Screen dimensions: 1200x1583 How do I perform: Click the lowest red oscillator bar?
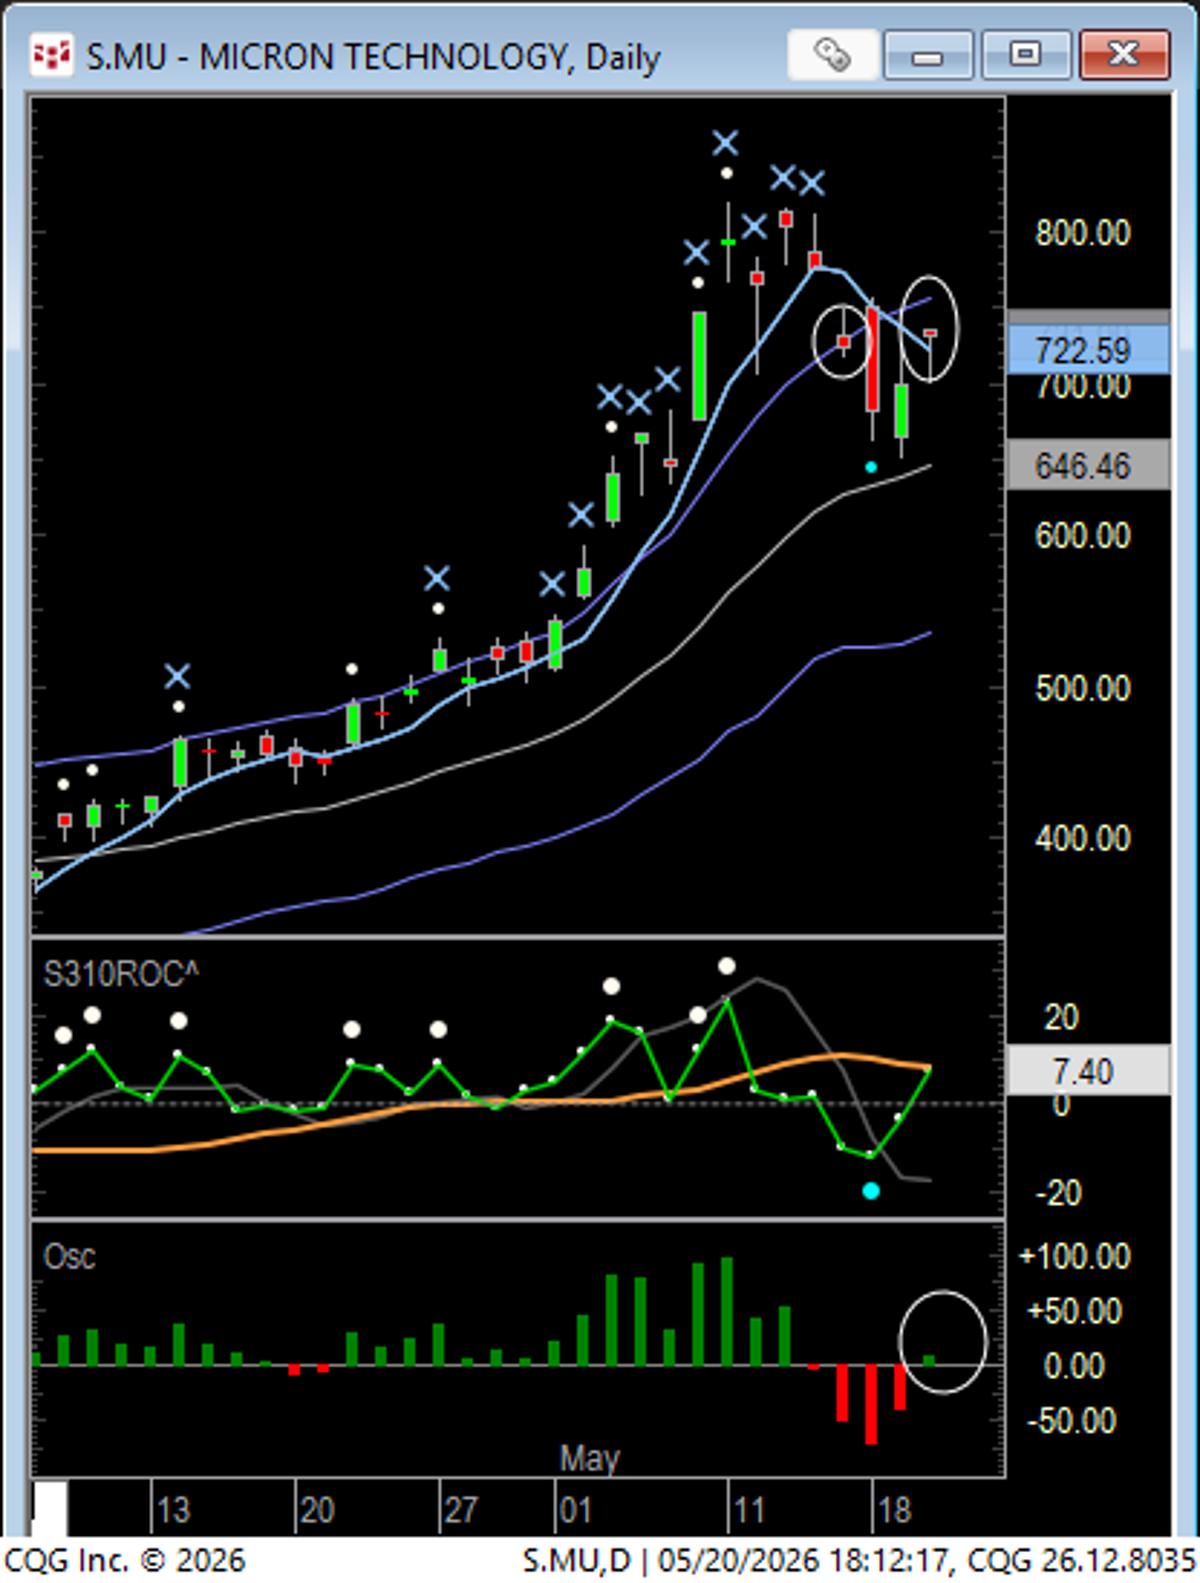point(871,1404)
